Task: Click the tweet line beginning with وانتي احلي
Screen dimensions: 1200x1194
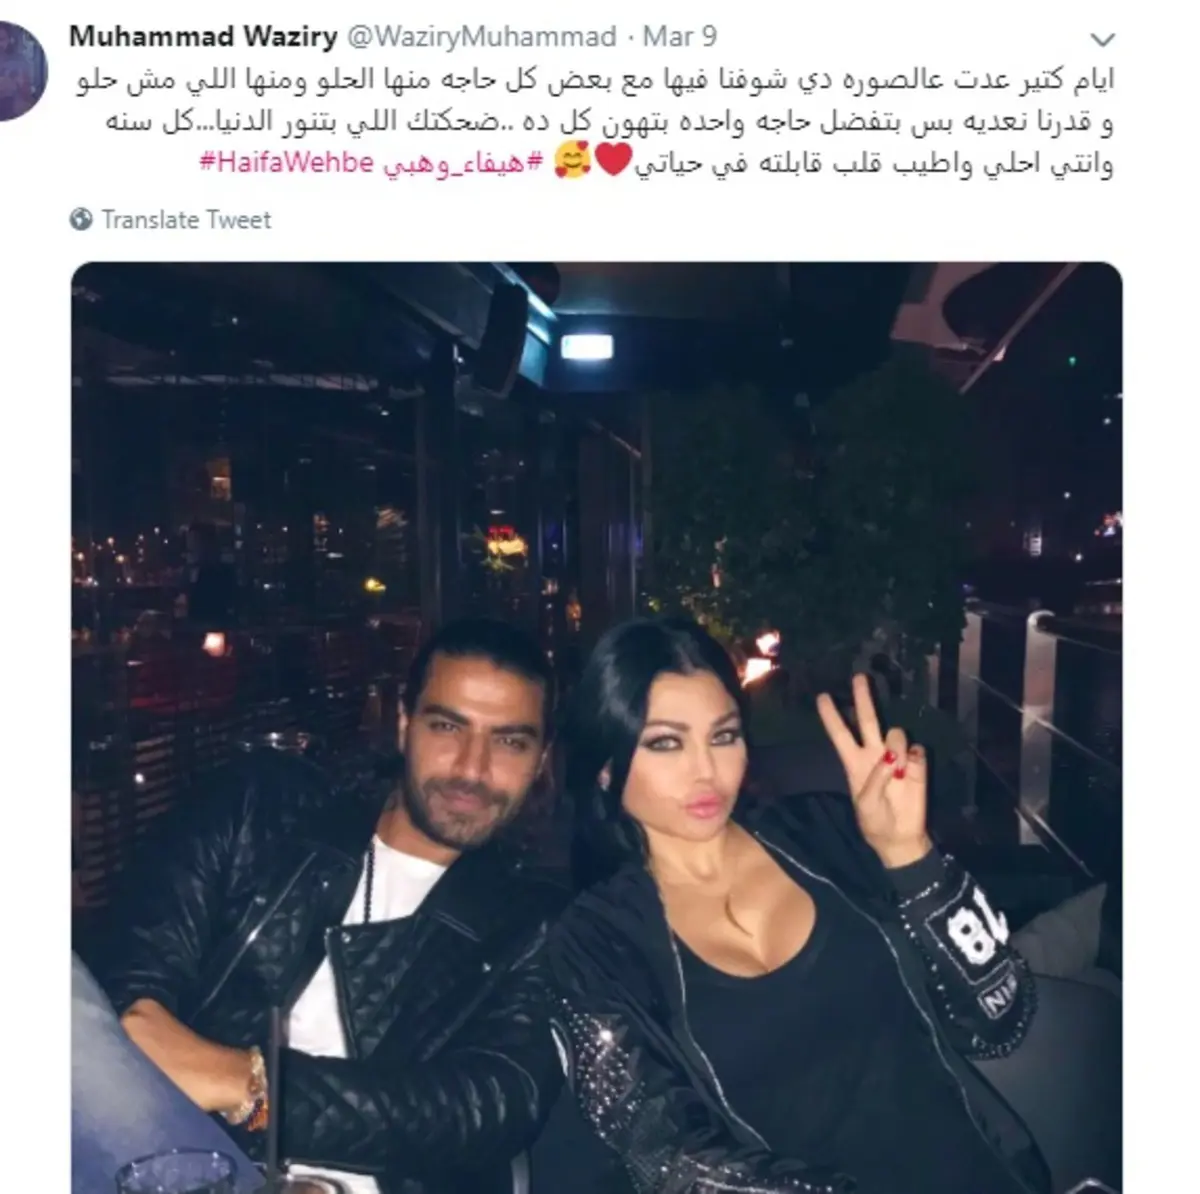Action: tap(656, 163)
